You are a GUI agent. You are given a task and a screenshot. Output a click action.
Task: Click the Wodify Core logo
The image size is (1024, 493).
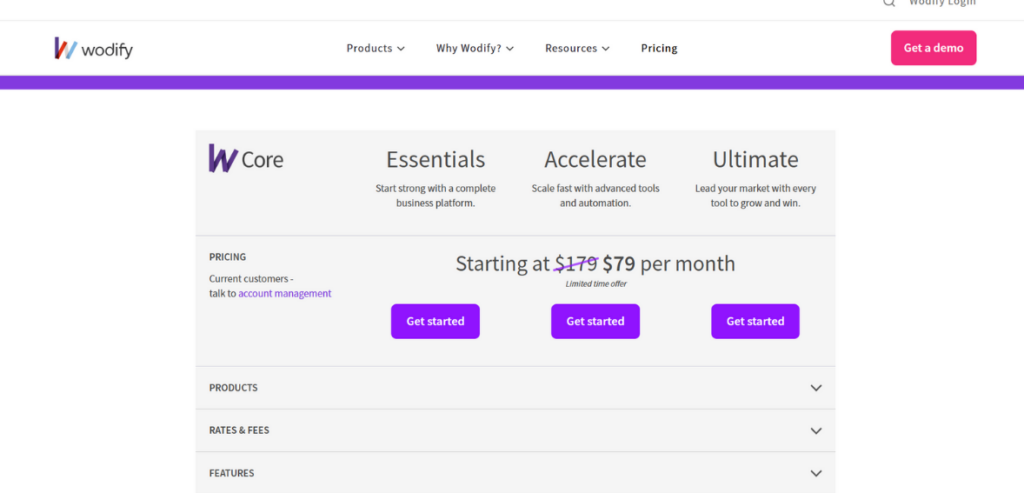[246, 159]
